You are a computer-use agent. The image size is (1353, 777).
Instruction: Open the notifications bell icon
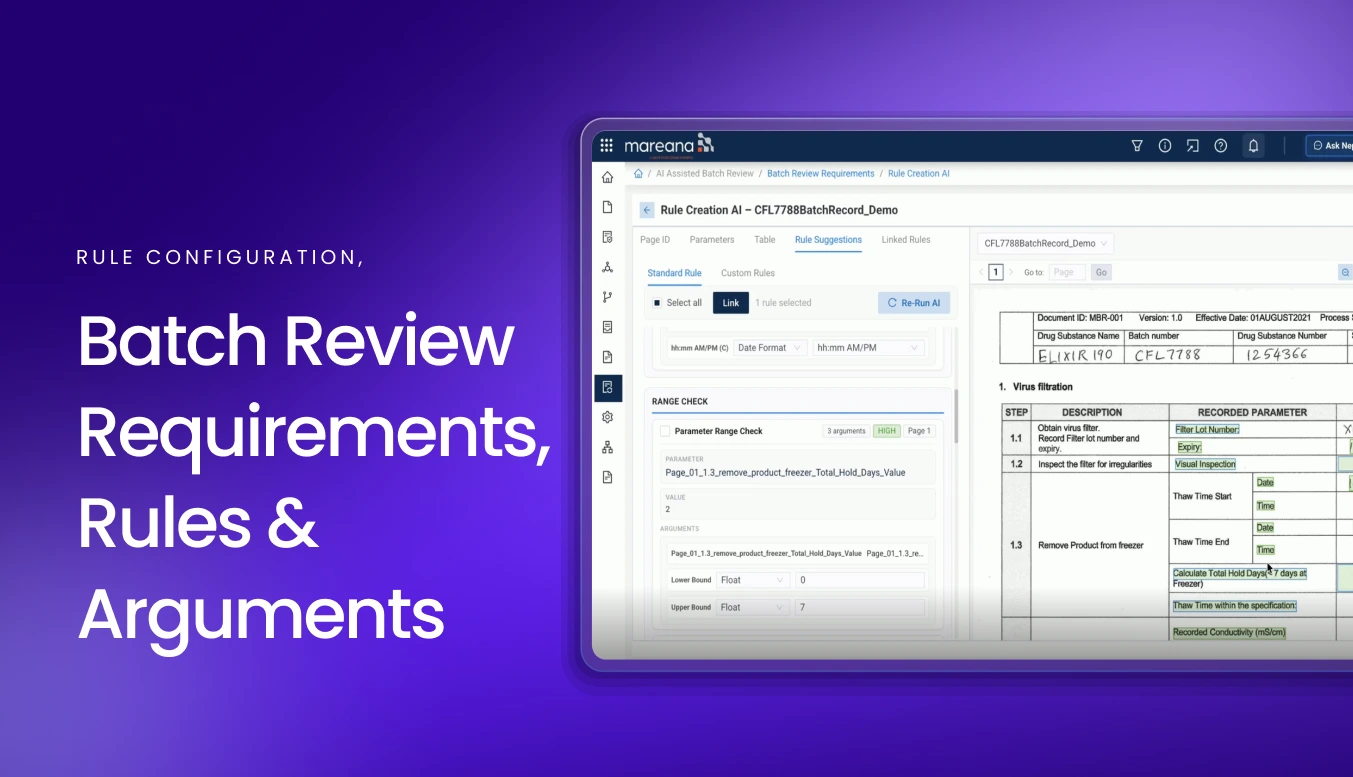tap(1253, 145)
